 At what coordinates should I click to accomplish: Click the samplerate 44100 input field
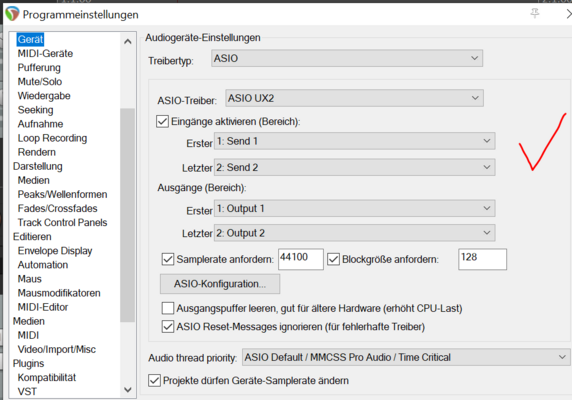click(x=301, y=259)
